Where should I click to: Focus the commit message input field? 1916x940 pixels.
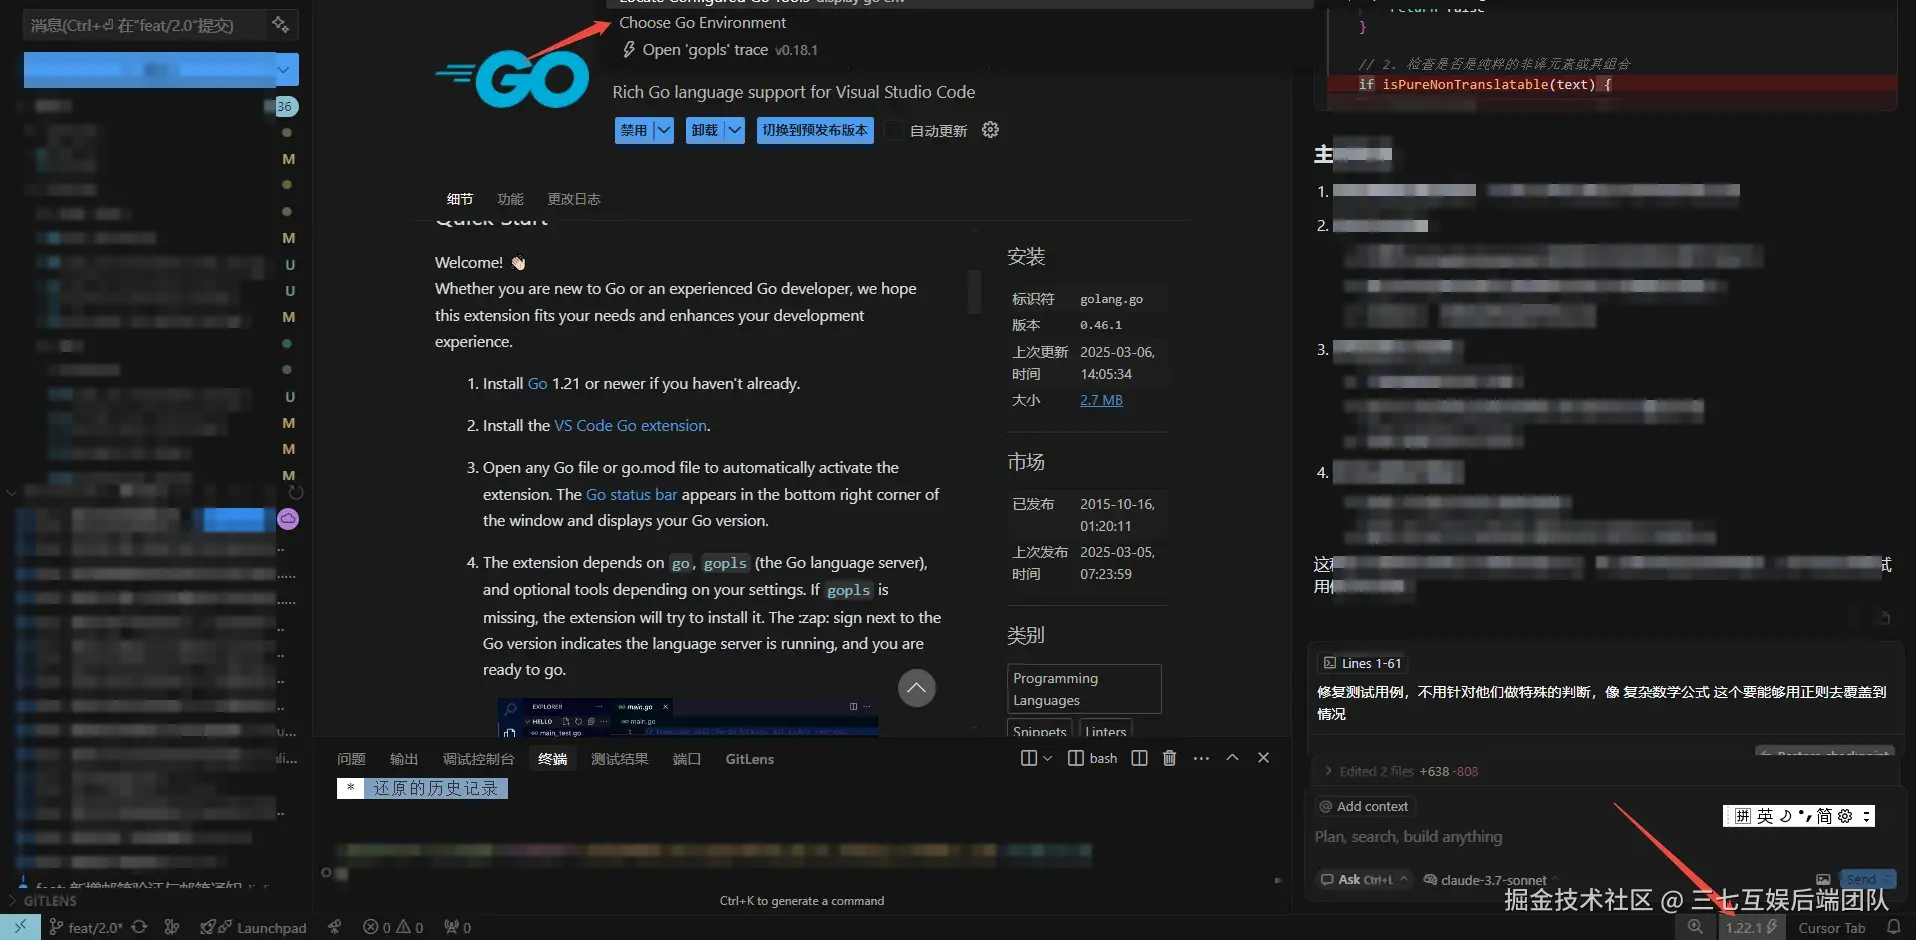[x=146, y=25]
